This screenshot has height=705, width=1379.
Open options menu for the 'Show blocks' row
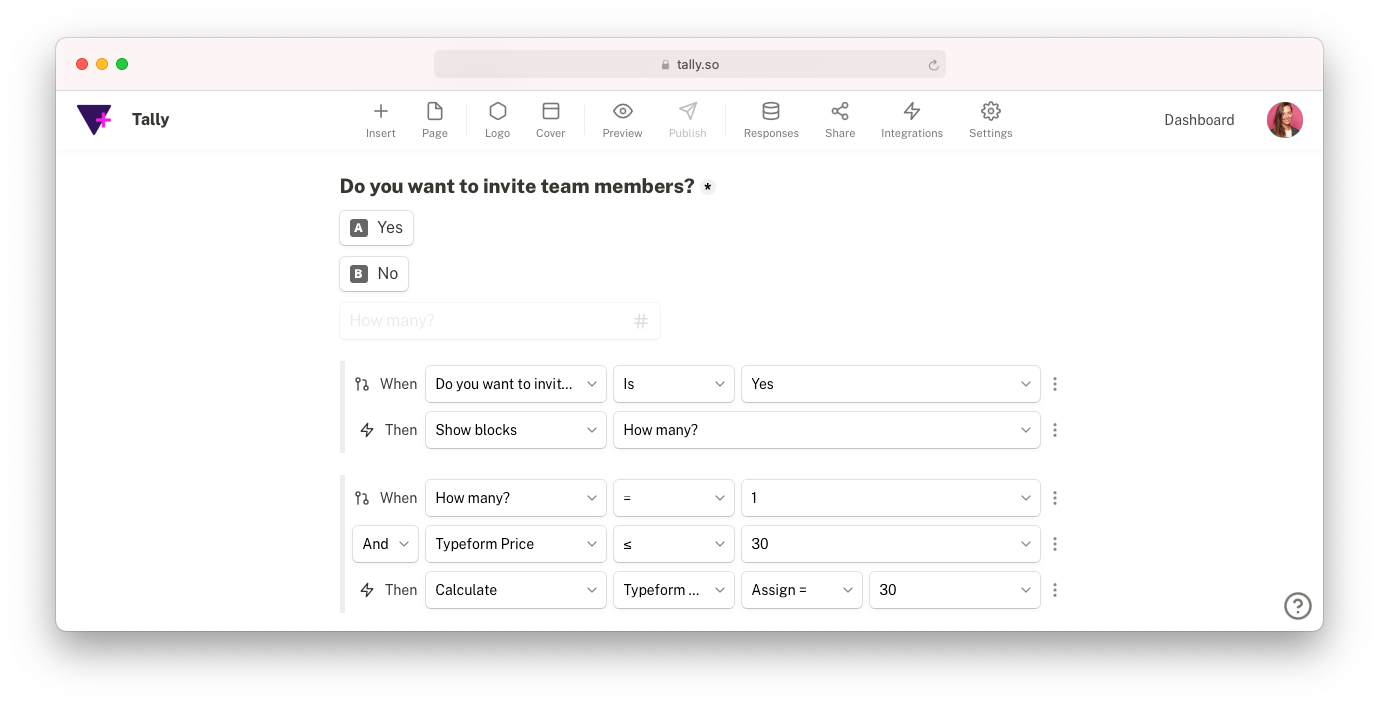[1055, 430]
